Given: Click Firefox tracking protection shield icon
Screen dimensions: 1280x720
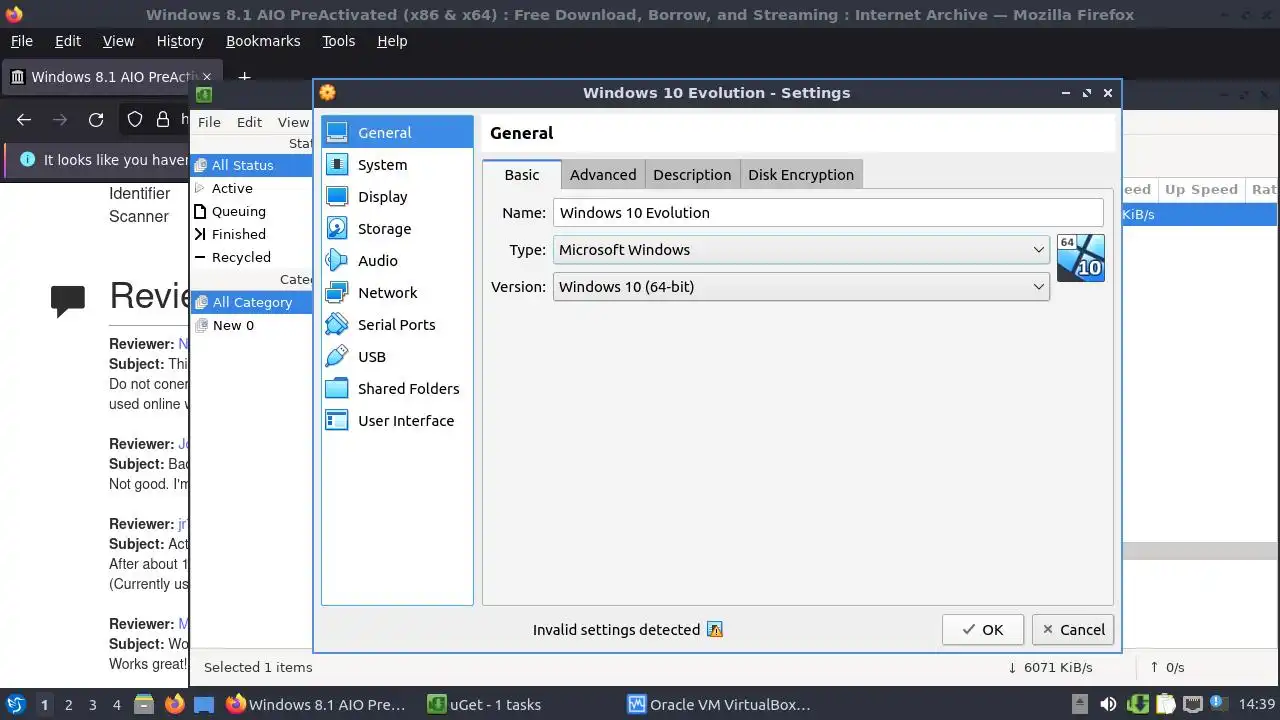Looking at the screenshot, I should 135,119.
